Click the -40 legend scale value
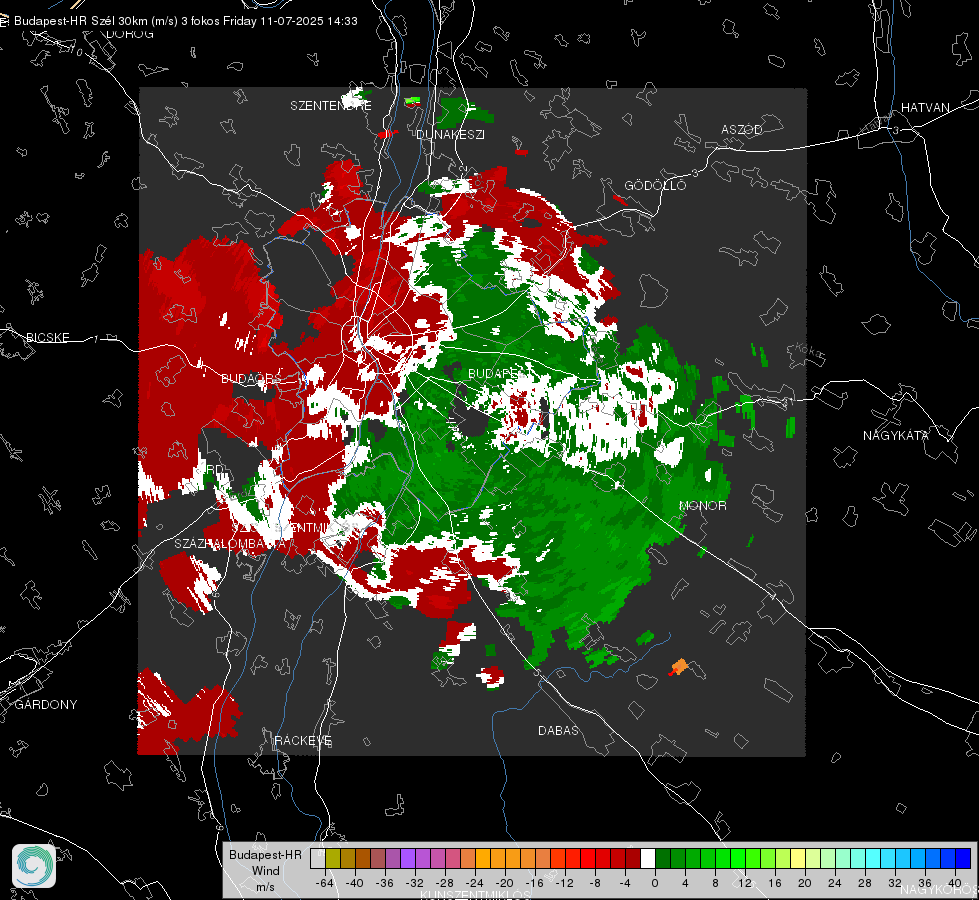 [x=355, y=883]
